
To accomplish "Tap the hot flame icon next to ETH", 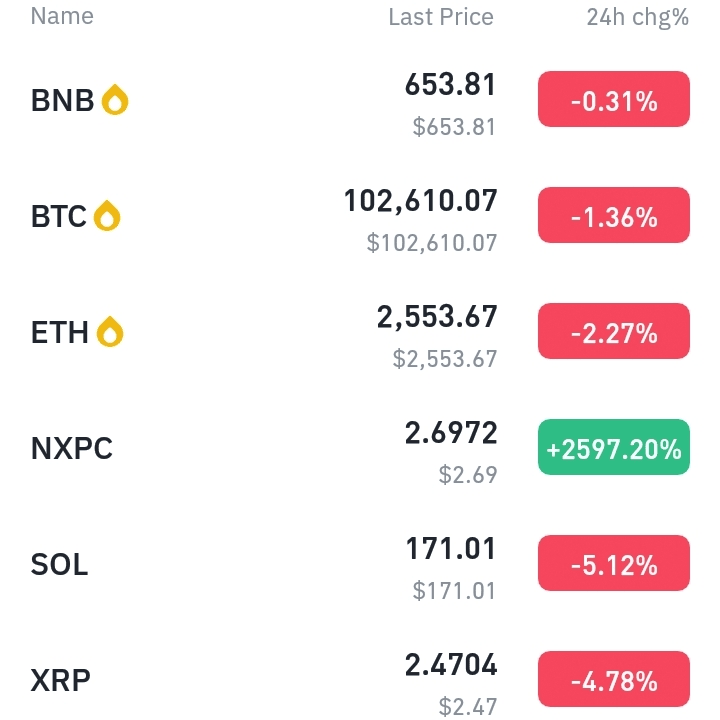I will [x=110, y=332].
